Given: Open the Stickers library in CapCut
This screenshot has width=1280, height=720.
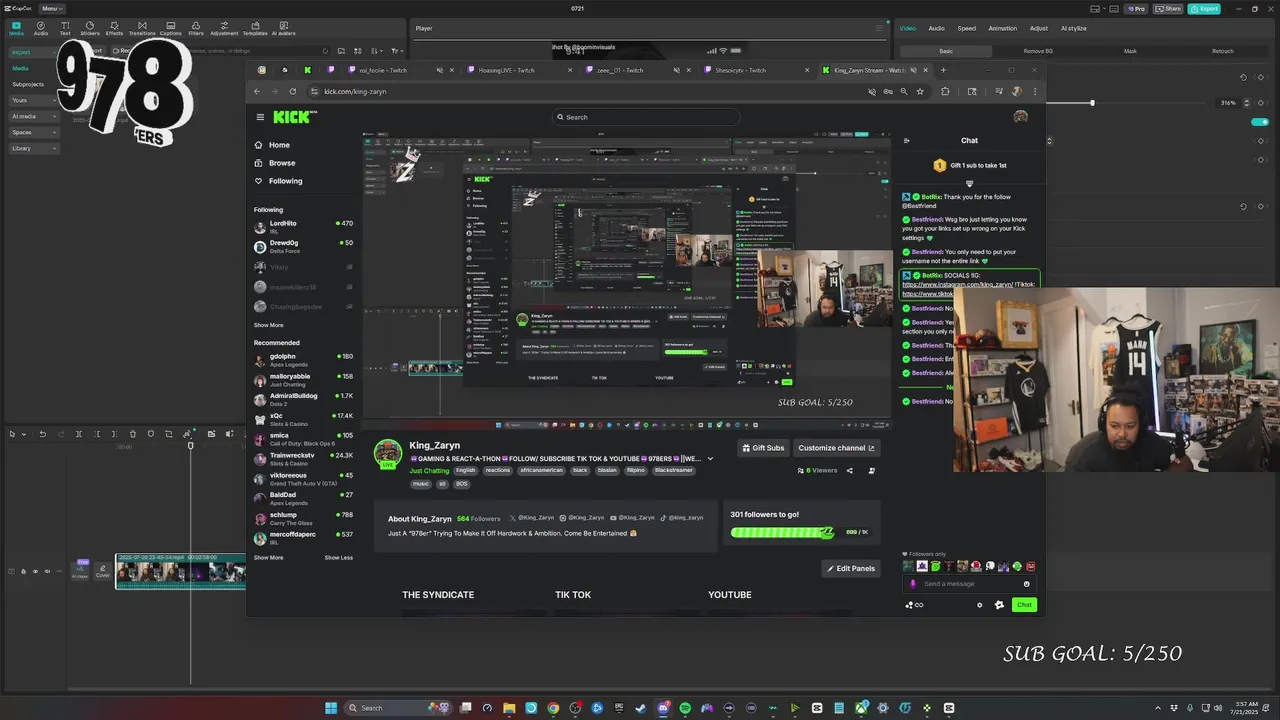Looking at the screenshot, I should tap(90, 28).
